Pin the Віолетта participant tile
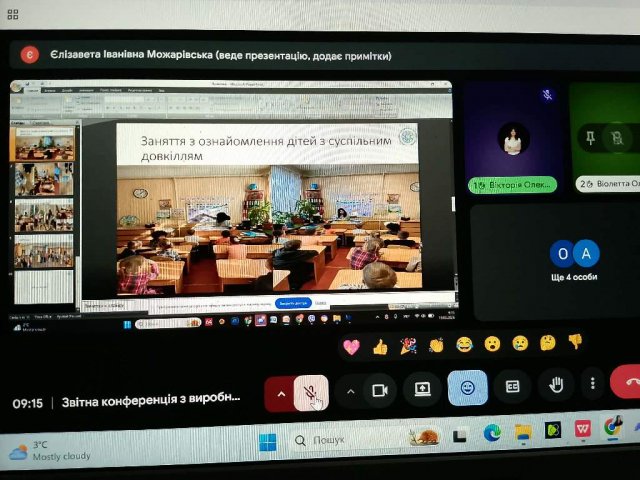The image size is (640, 480). (x=591, y=138)
